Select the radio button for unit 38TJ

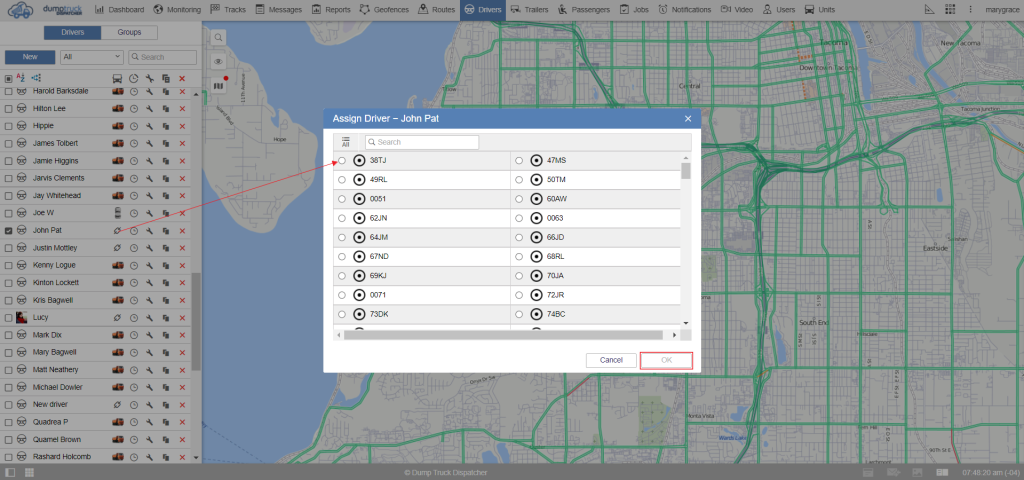click(342, 160)
